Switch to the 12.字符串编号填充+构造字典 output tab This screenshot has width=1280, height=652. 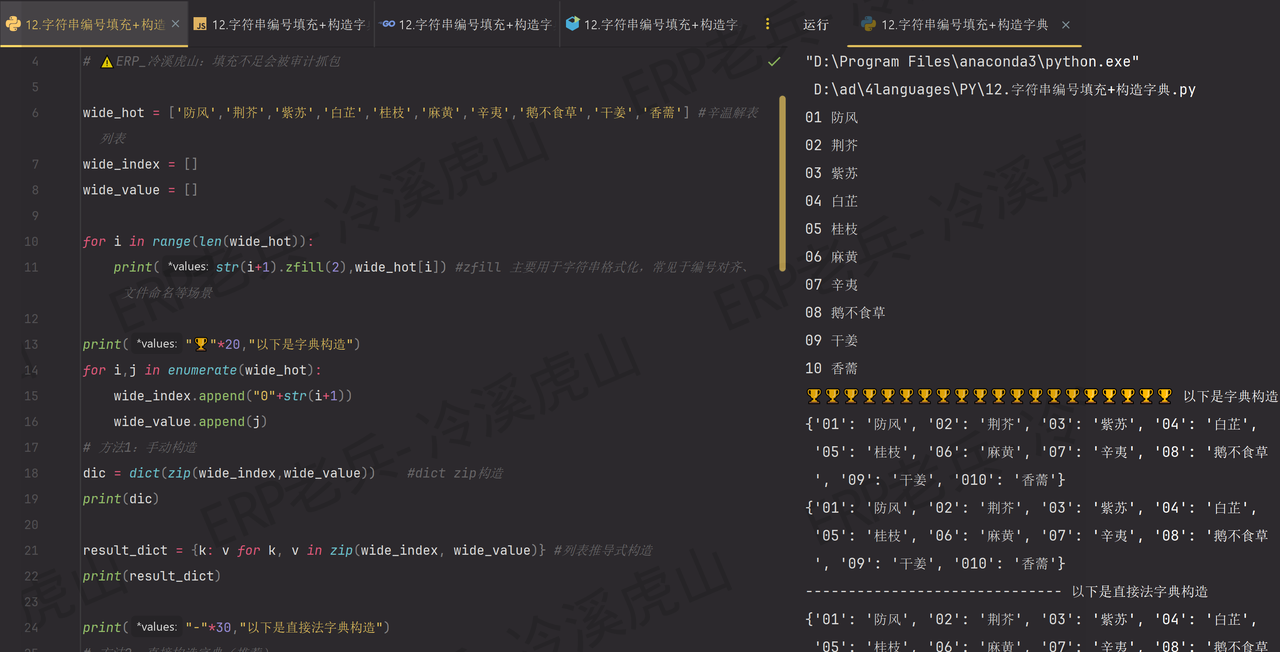tap(960, 24)
